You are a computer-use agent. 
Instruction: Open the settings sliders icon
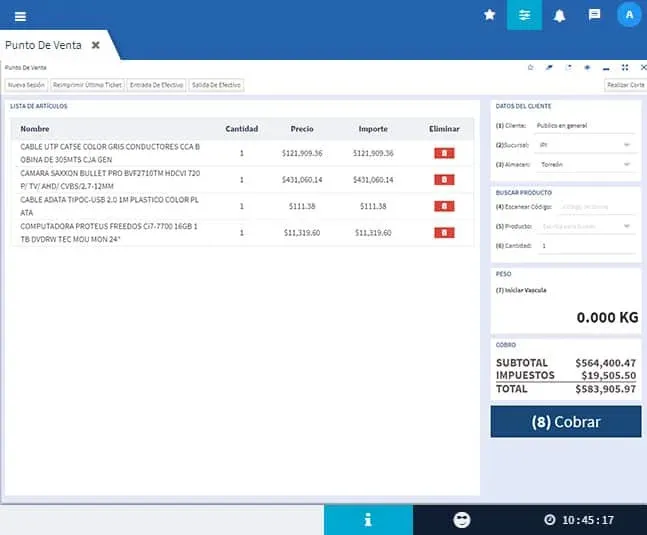click(524, 15)
